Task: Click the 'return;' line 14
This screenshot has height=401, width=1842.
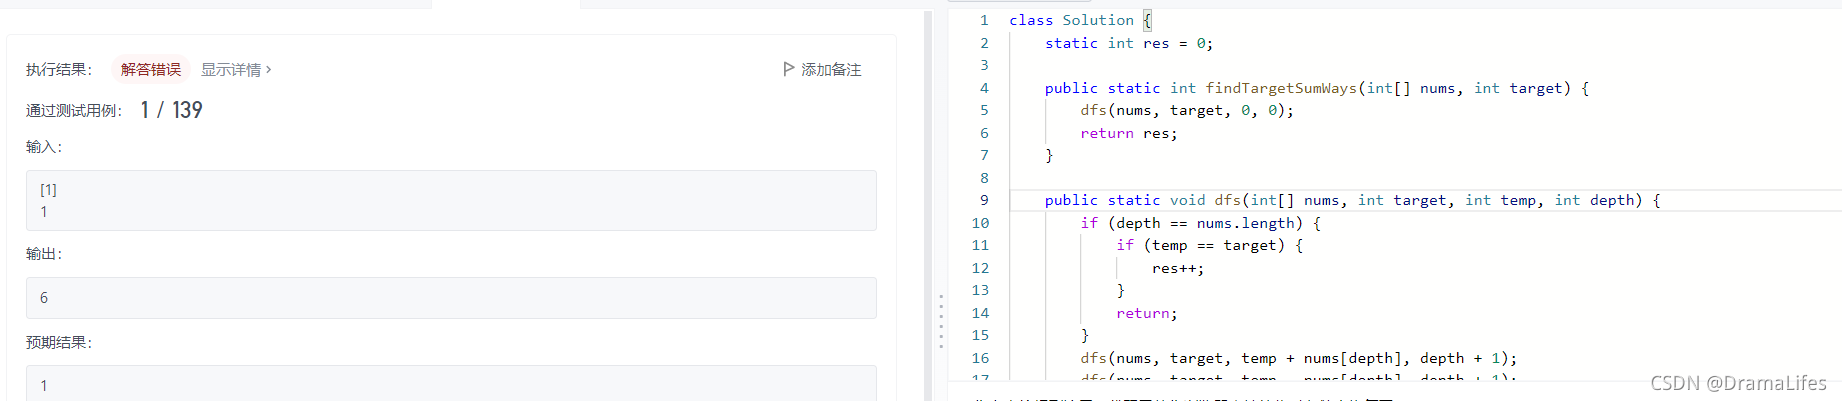Action: [x=1147, y=313]
